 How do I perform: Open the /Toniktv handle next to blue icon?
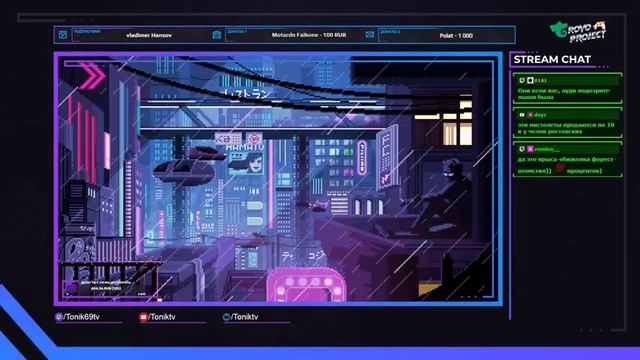(245, 317)
